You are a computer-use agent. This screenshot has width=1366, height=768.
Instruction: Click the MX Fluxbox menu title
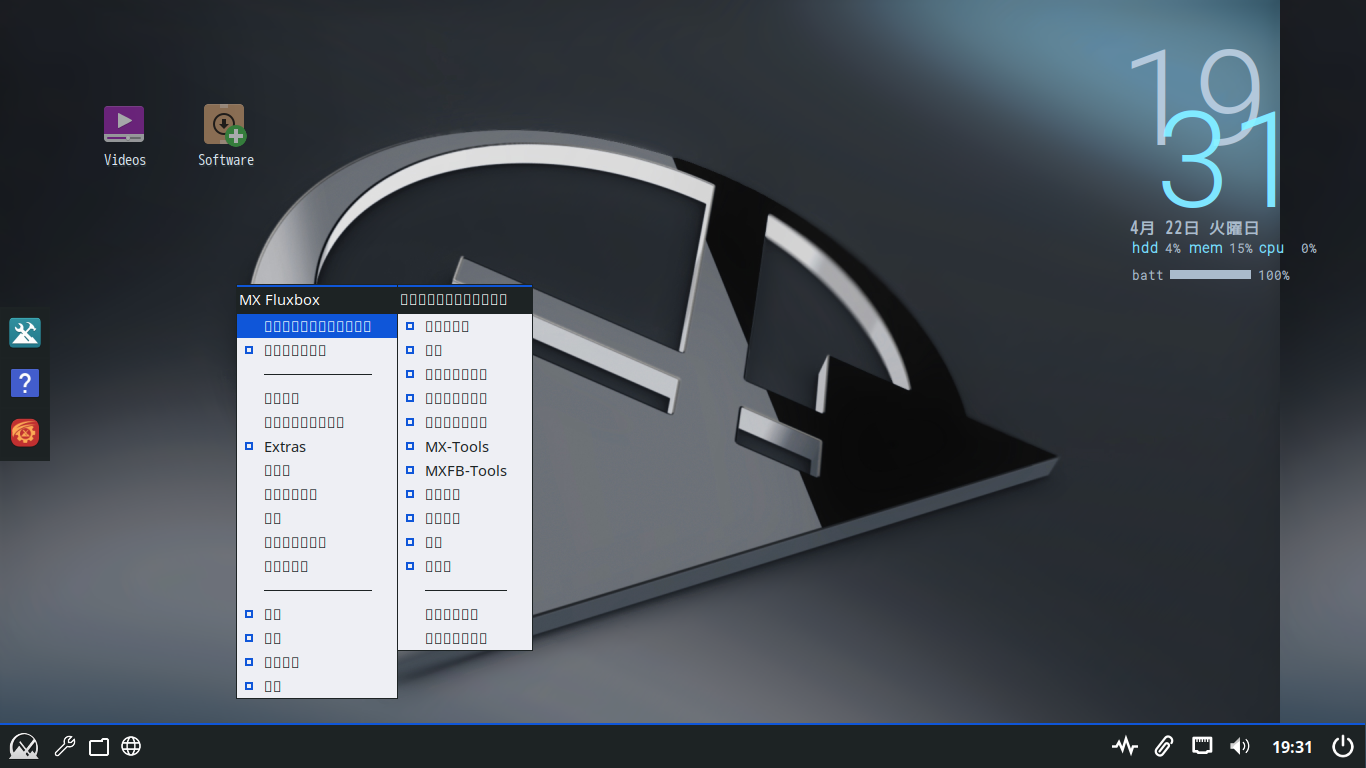pyautogui.click(x=280, y=300)
